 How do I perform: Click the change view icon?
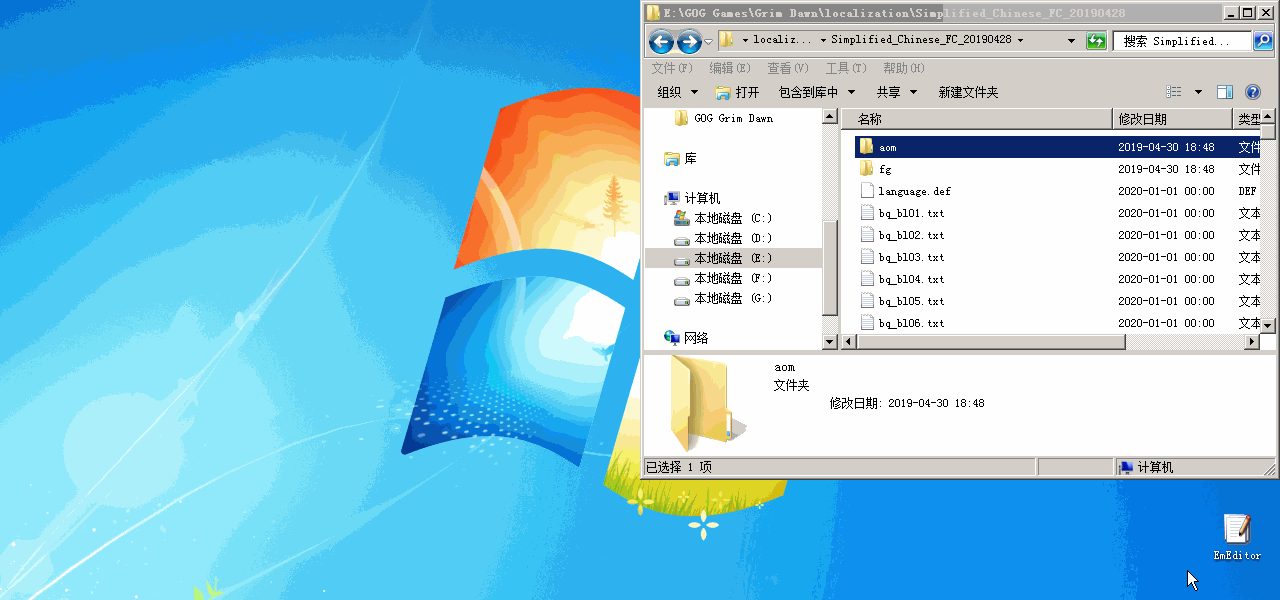[x=1174, y=92]
